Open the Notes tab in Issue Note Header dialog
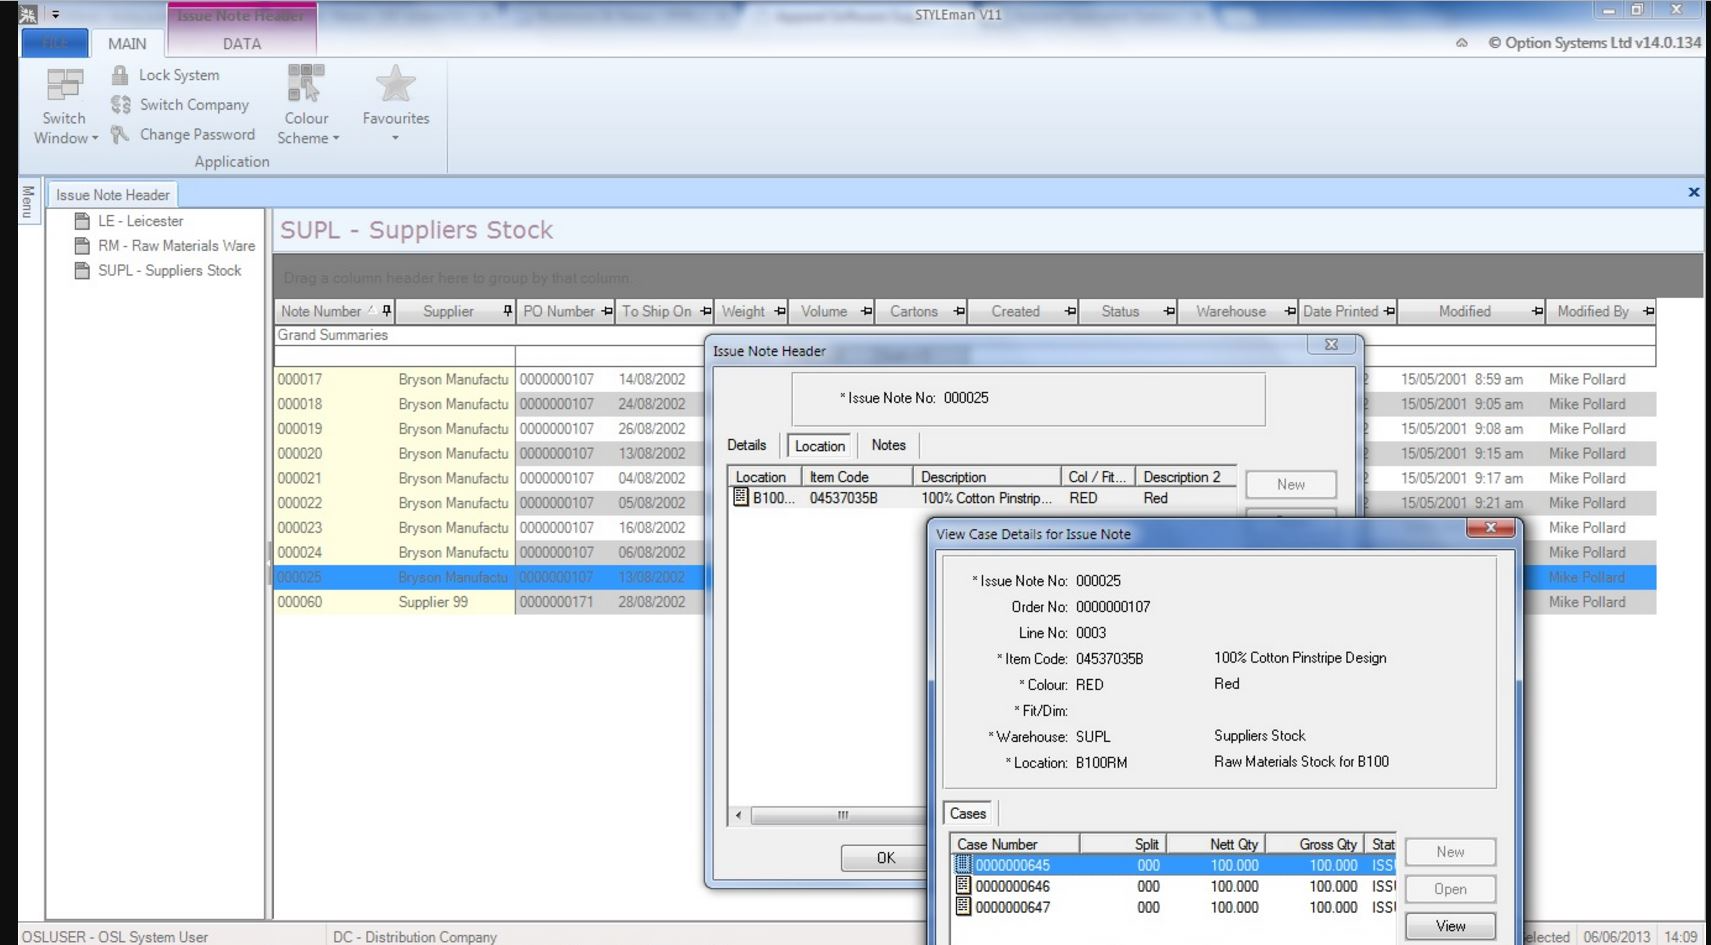1711x945 pixels. click(888, 445)
